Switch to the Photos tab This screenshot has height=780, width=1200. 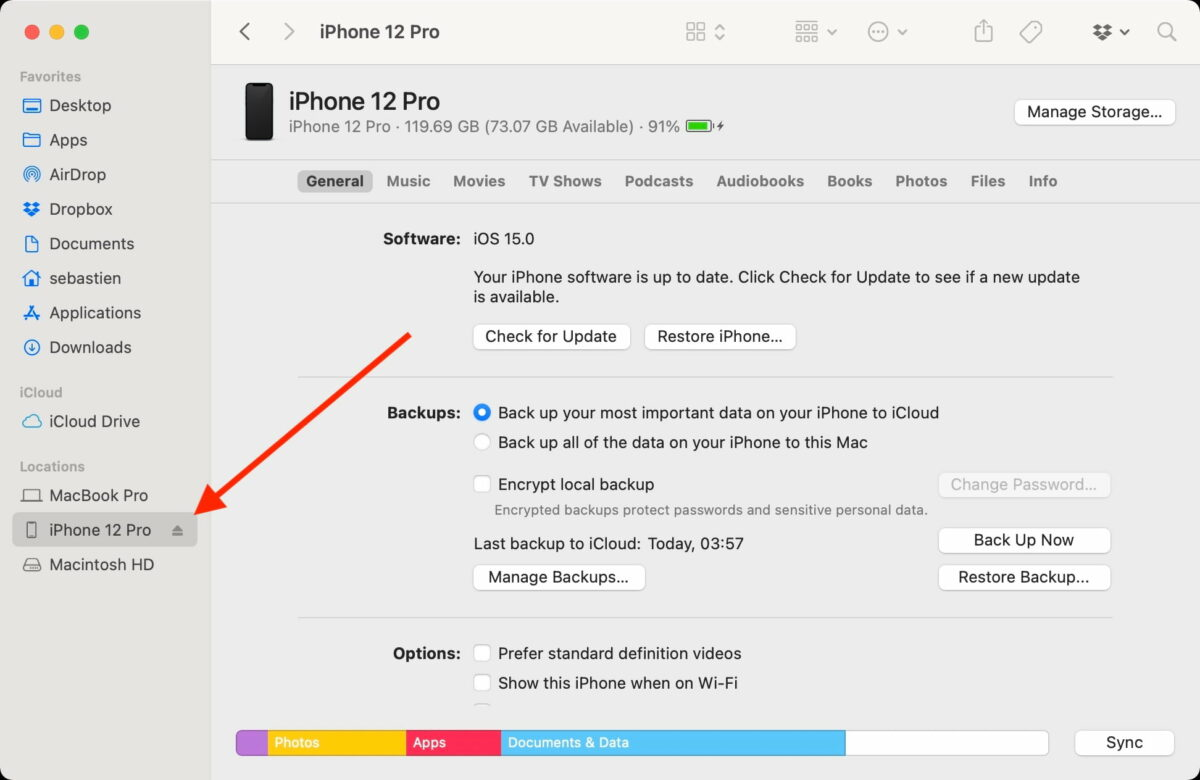click(x=921, y=181)
